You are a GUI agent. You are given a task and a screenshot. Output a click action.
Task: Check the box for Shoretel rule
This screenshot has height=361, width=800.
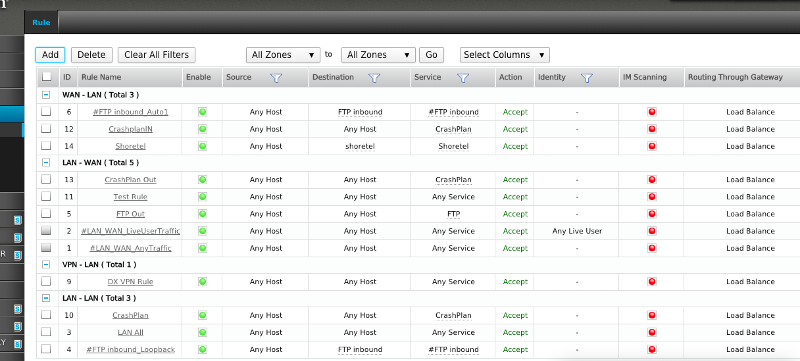click(x=46, y=145)
